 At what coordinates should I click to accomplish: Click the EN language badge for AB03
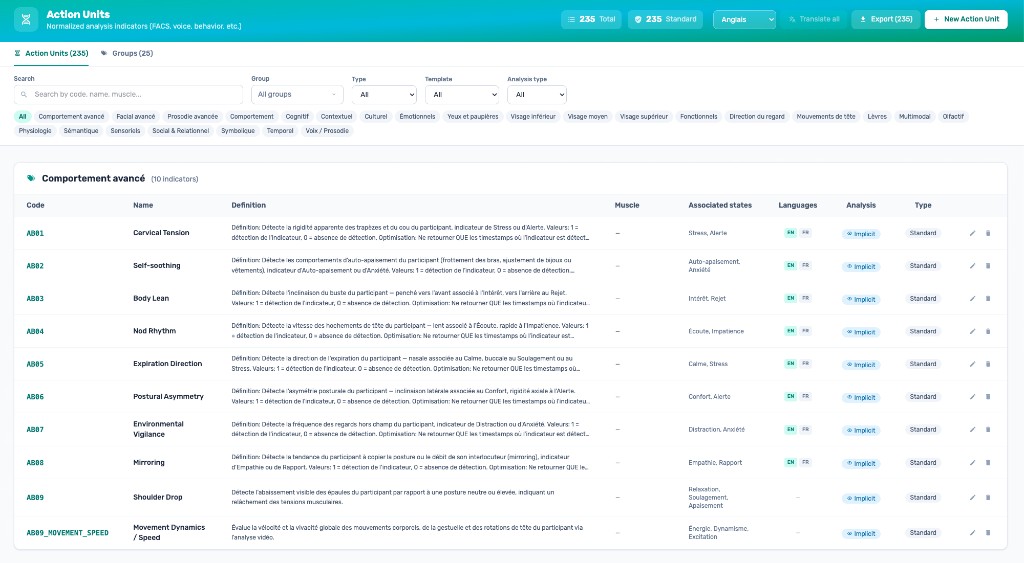[790, 298]
